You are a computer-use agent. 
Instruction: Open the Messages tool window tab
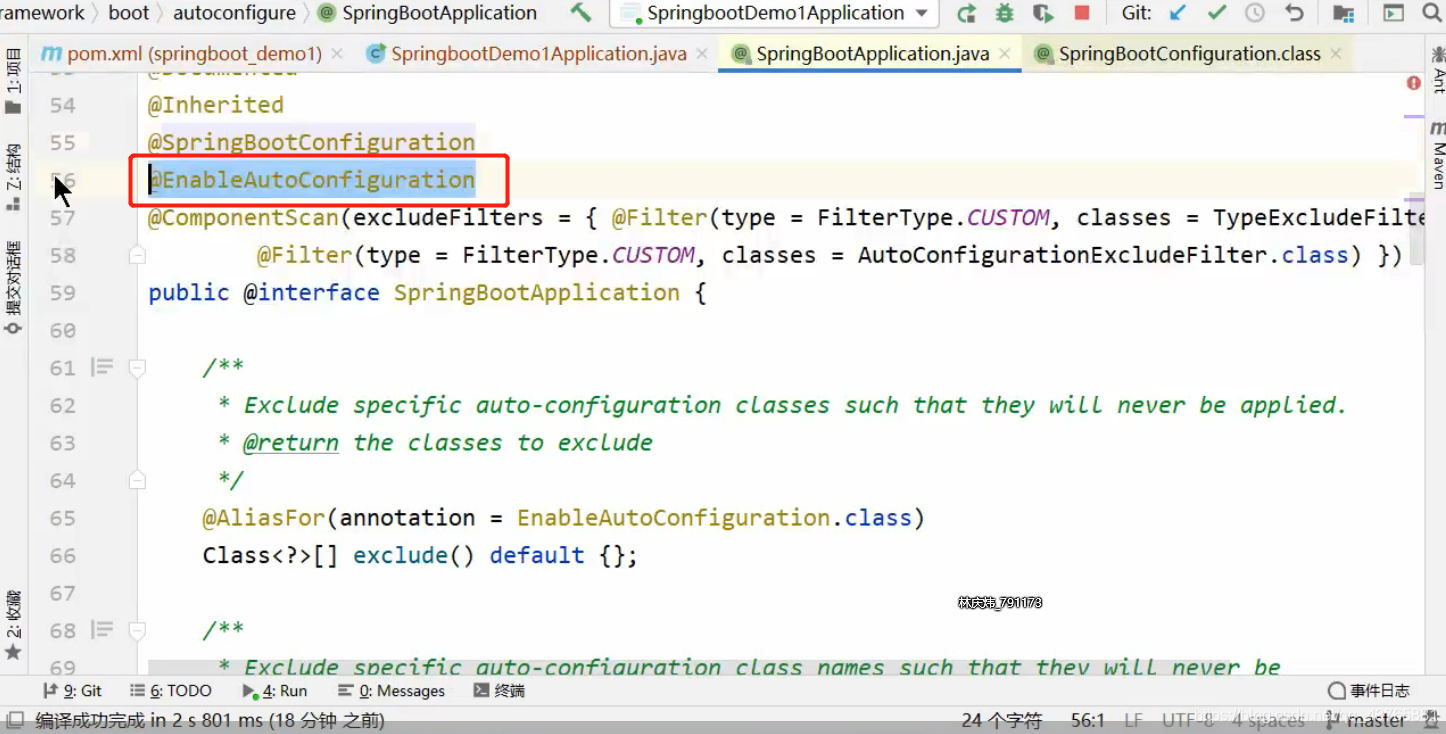click(391, 691)
